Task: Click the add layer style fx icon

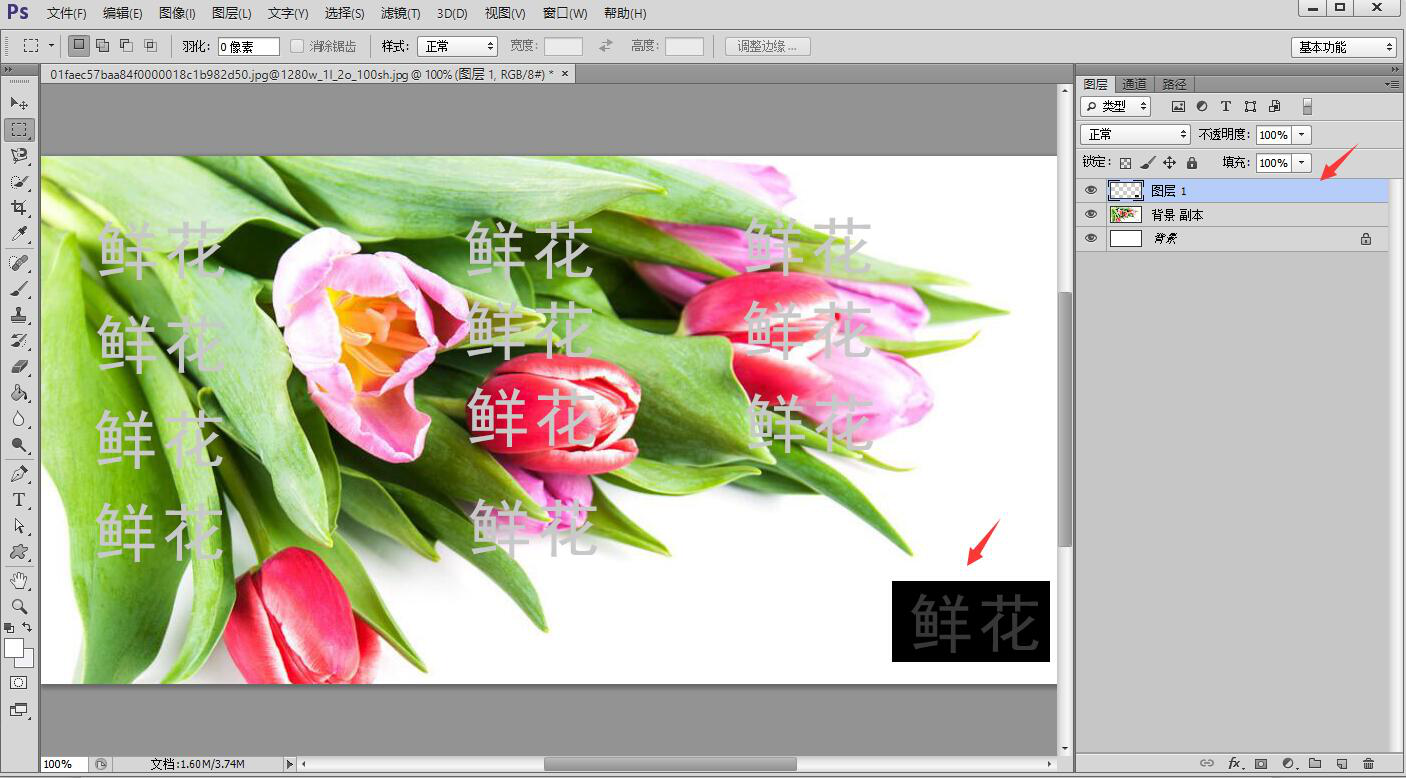Action: pyautogui.click(x=1234, y=764)
